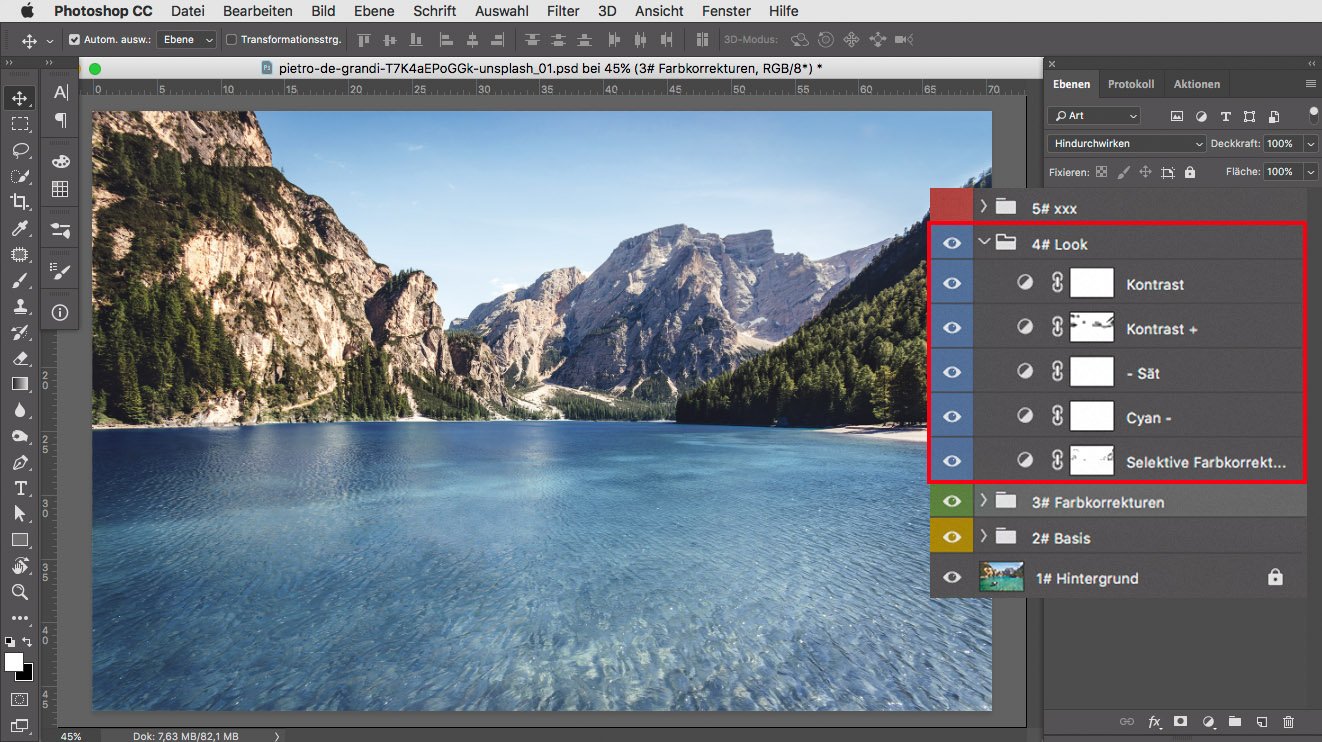Select the Rectangle shape tool
Image resolution: width=1322 pixels, height=742 pixels.
click(x=20, y=540)
